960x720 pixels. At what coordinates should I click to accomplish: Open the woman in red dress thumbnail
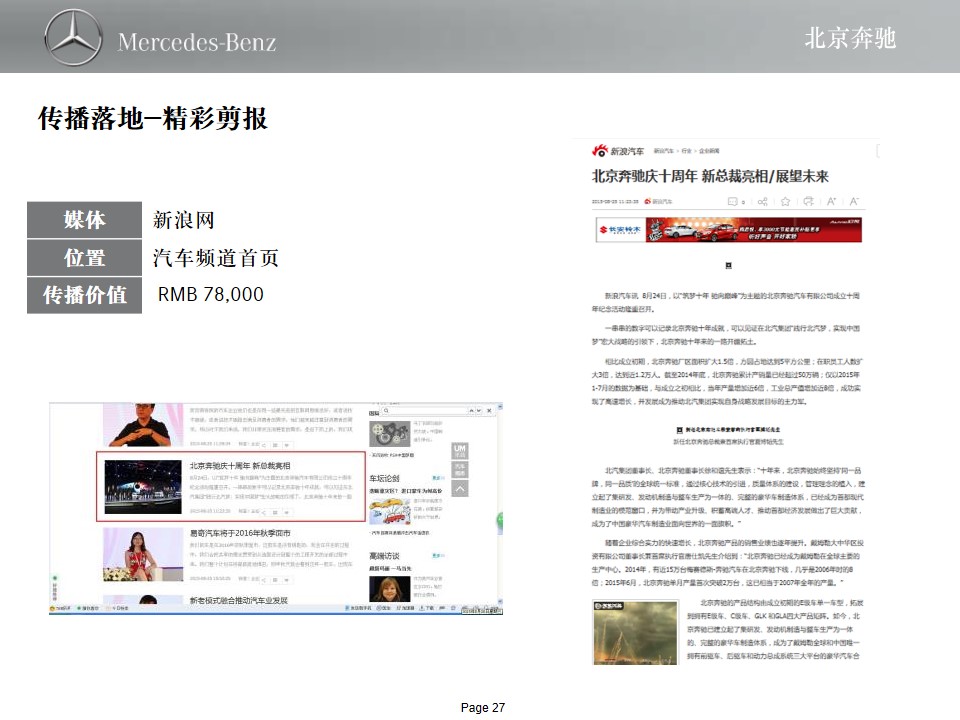click(143, 555)
